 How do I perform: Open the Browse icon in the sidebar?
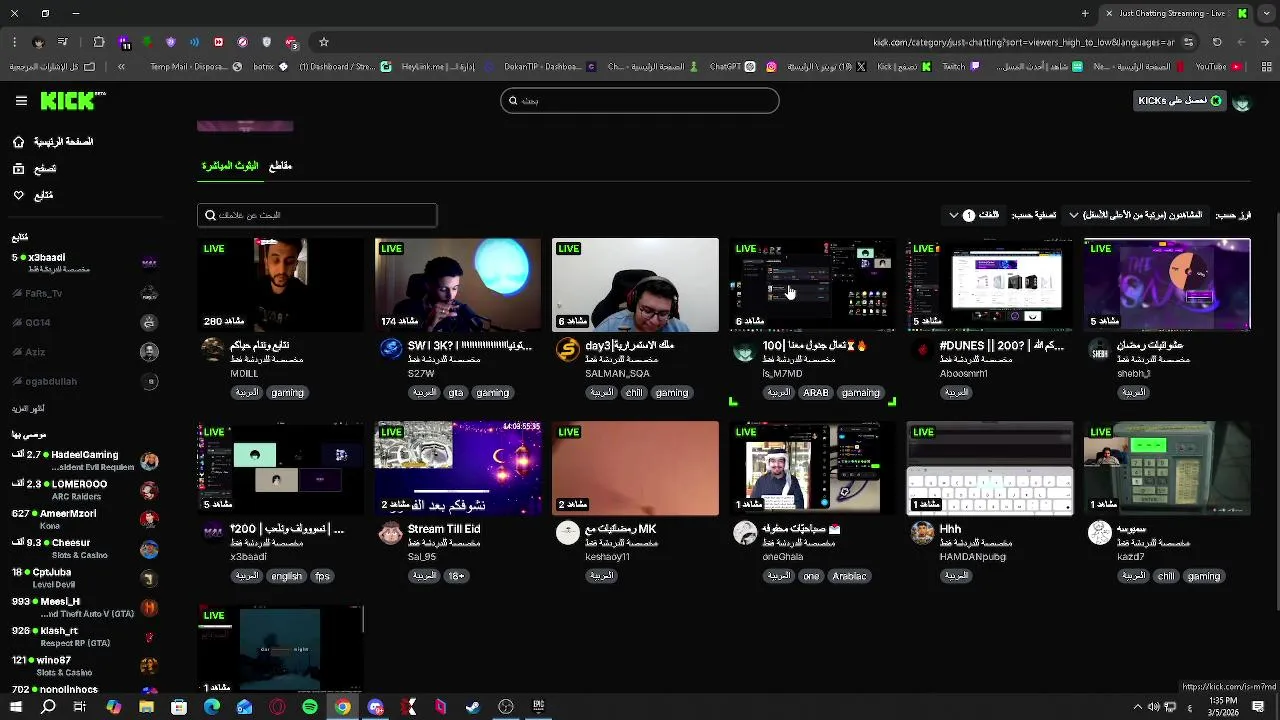coord(18,169)
